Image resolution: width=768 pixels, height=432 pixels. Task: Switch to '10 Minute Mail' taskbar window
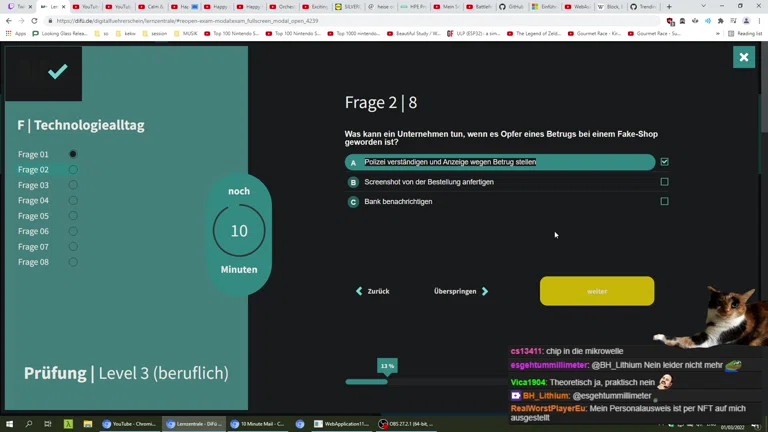258,424
